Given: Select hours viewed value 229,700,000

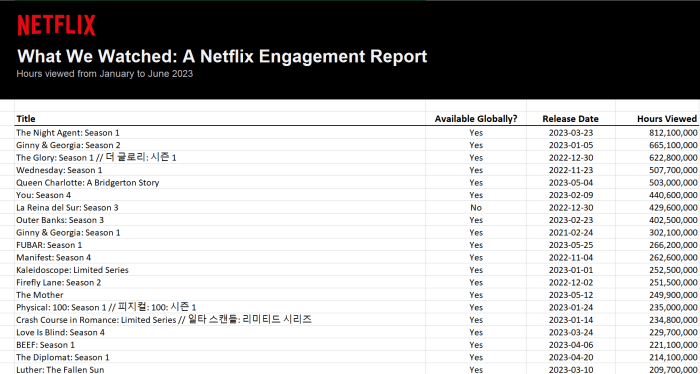Looking at the screenshot, I should tap(673, 332).
